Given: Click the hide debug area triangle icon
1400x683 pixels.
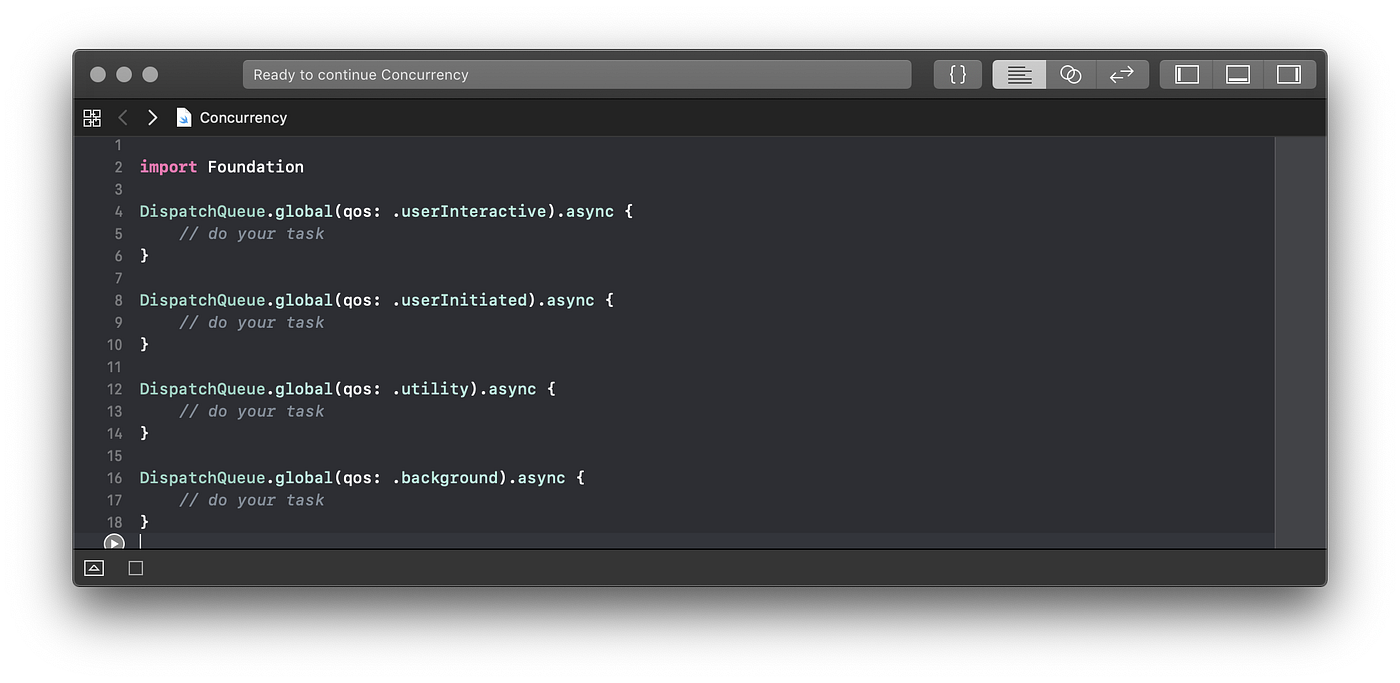Looking at the screenshot, I should point(93,567).
